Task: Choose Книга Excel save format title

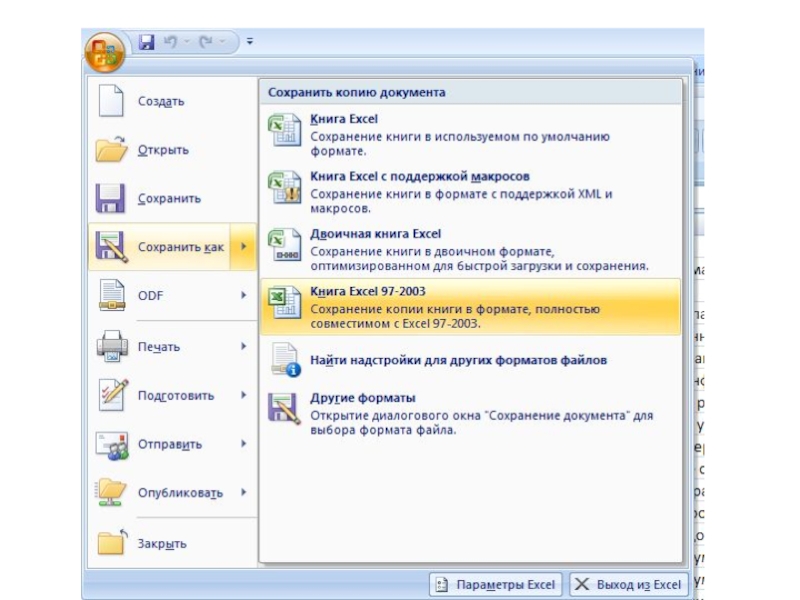Action: tap(344, 119)
